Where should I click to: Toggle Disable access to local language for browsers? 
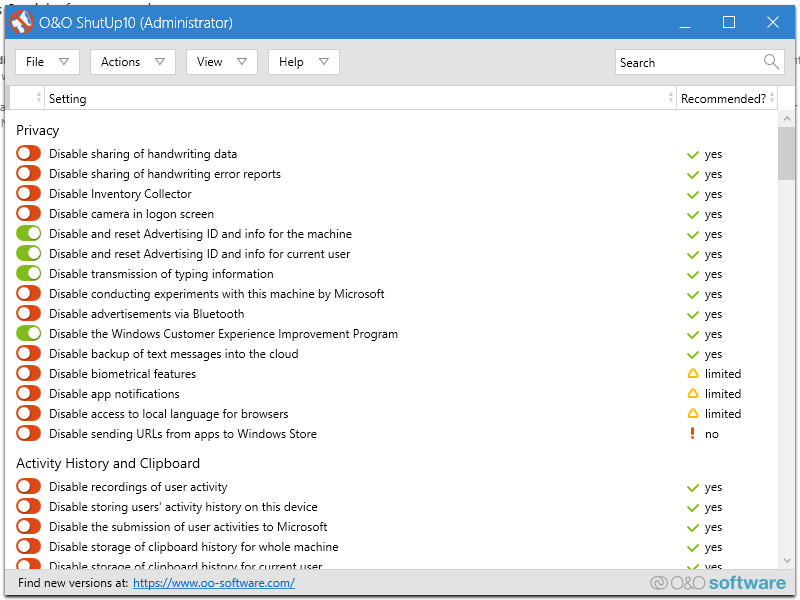pyautogui.click(x=28, y=413)
